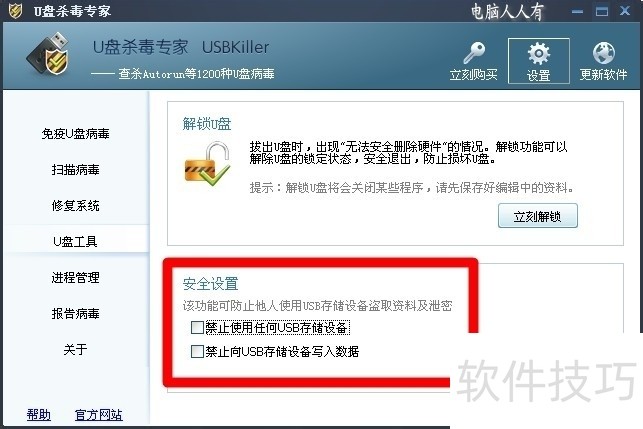Minimize the U盘杀毒专家 window
This screenshot has width=643, height=429.
pyautogui.click(x=577, y=11)
